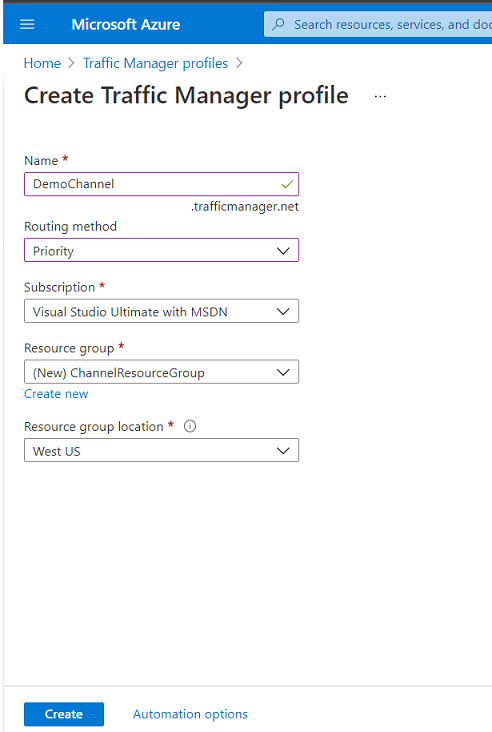The height and width of the screenshot is (732, 492).
Task: Click the Microsoft Azure title
Action: click(x=126, y=24)
